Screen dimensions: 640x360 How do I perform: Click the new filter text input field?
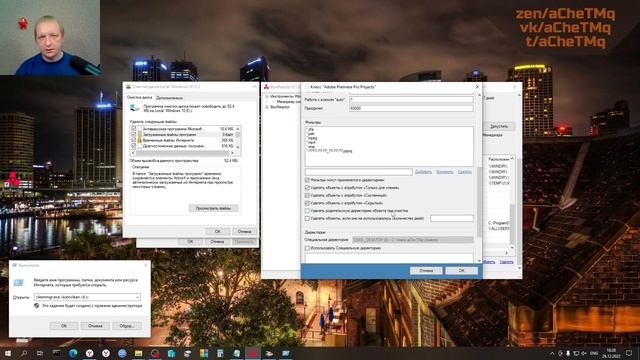[358, 172]
